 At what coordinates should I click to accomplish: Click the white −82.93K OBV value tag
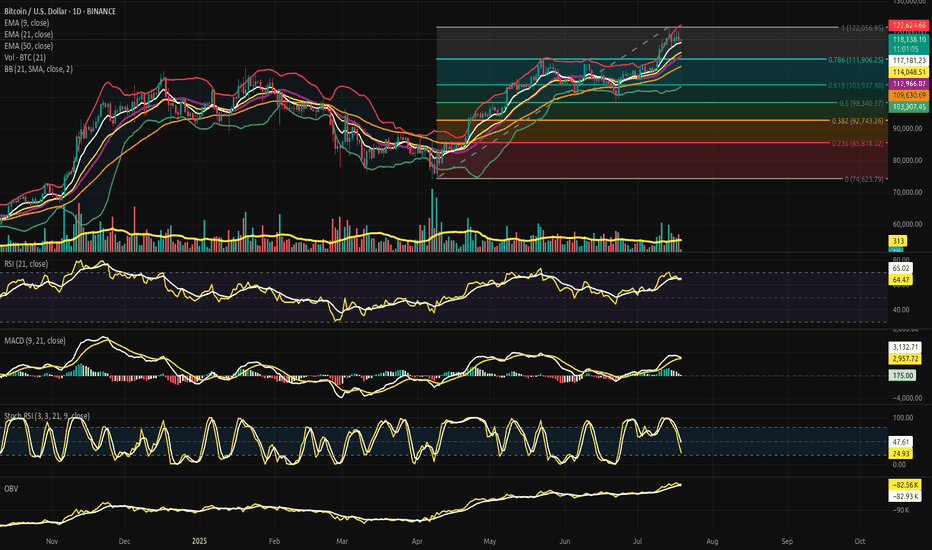click(905, 496)
